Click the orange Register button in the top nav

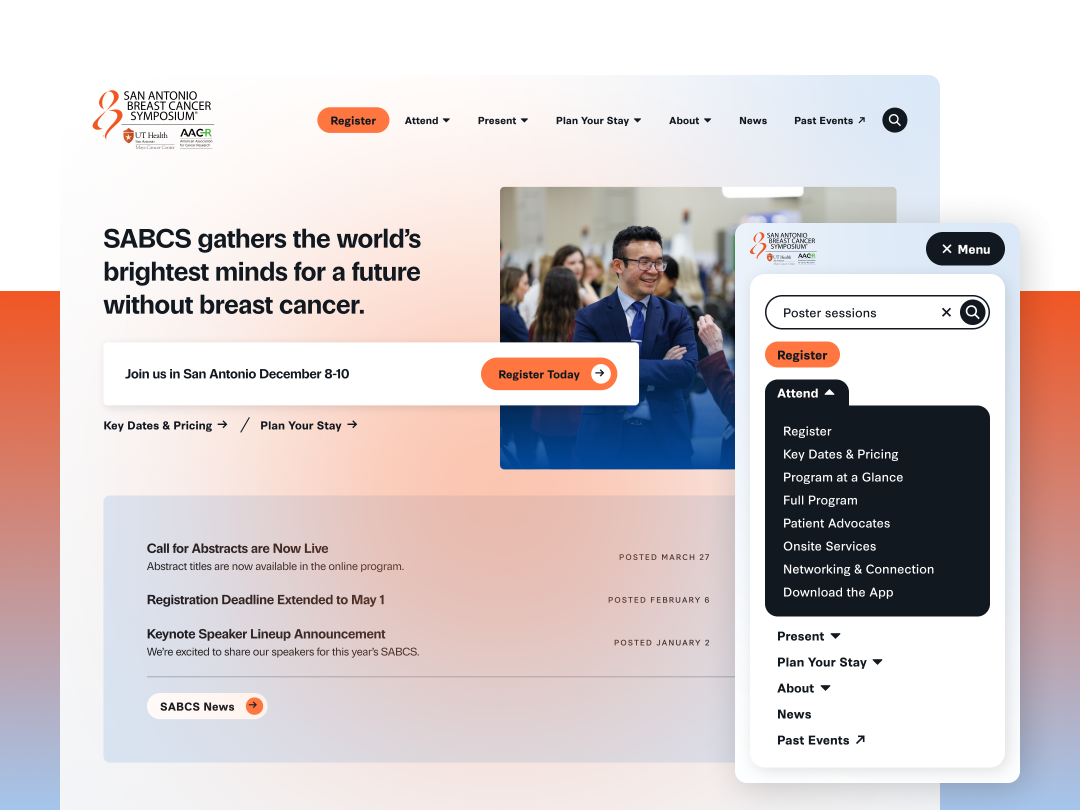(353, 121)
